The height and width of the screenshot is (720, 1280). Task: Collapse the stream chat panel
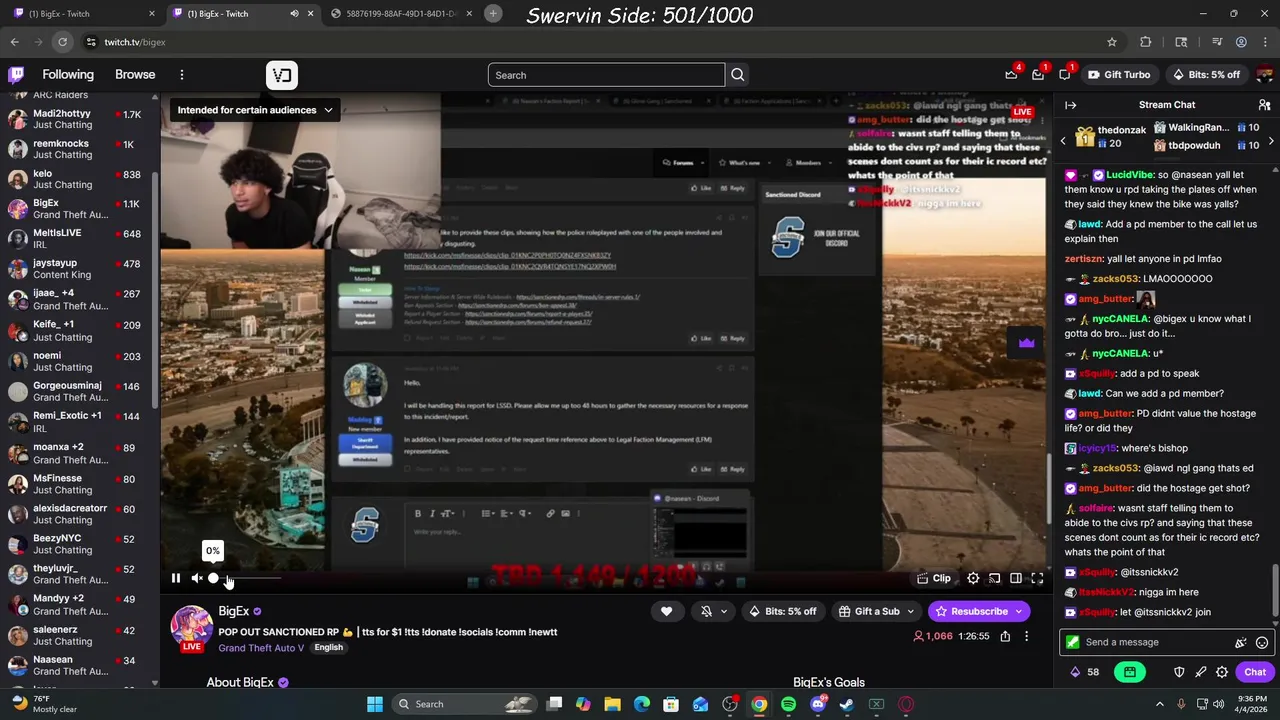click(x=1070, y=105)
